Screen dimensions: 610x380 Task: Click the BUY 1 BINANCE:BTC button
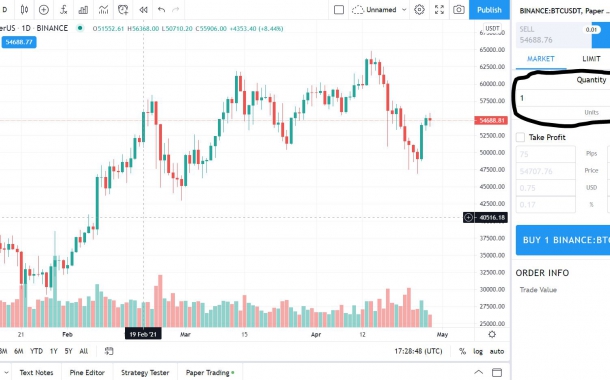point(563,240)
